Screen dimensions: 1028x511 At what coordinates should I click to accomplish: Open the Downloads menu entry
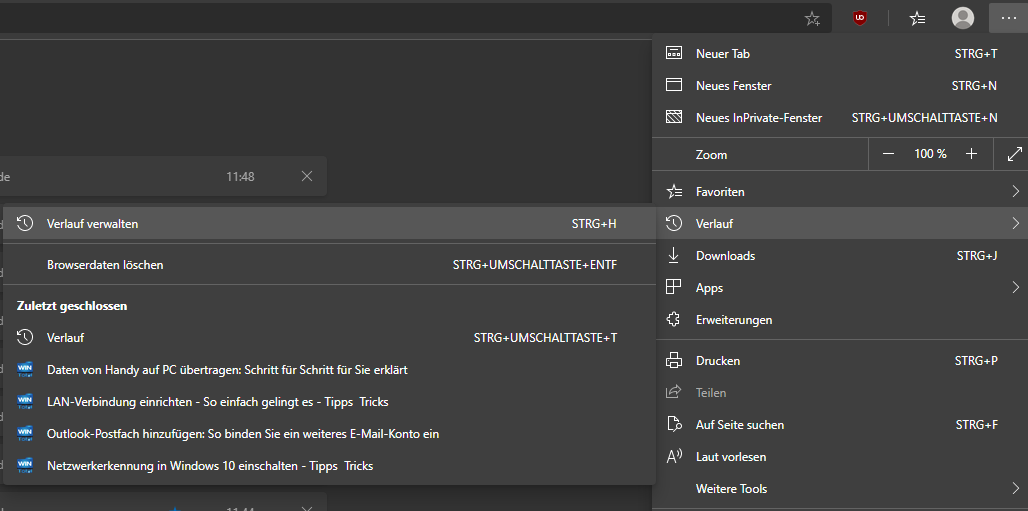725,256
